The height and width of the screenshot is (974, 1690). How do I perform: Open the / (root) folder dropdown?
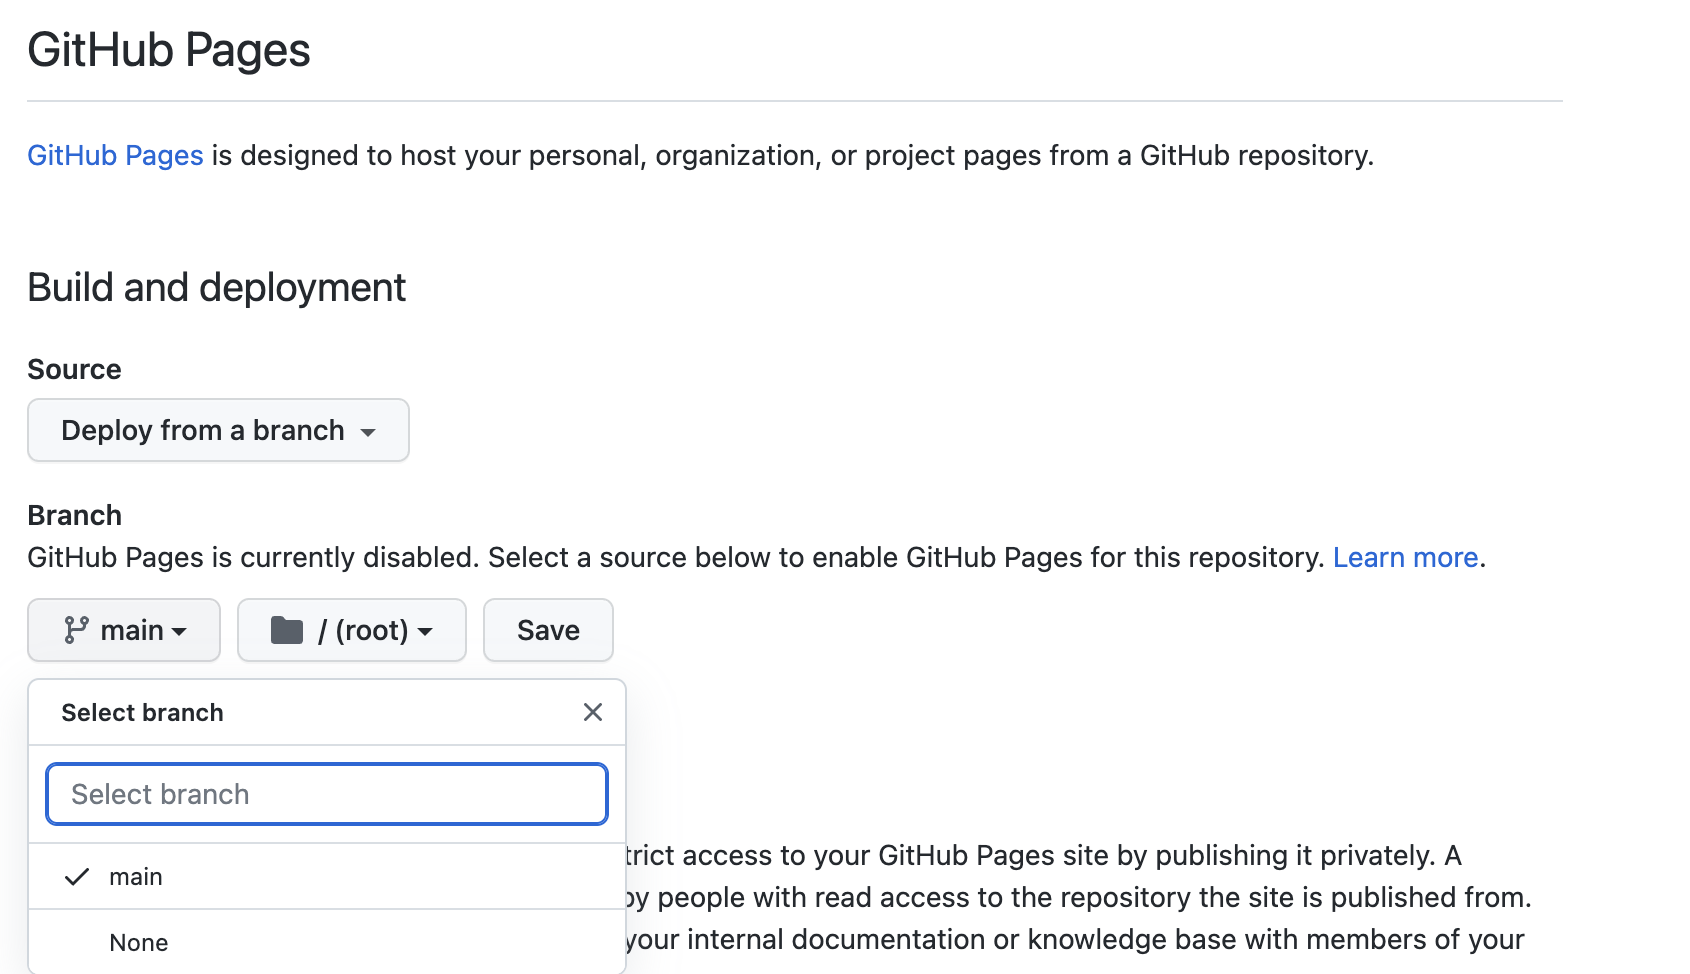coord(352,630)
